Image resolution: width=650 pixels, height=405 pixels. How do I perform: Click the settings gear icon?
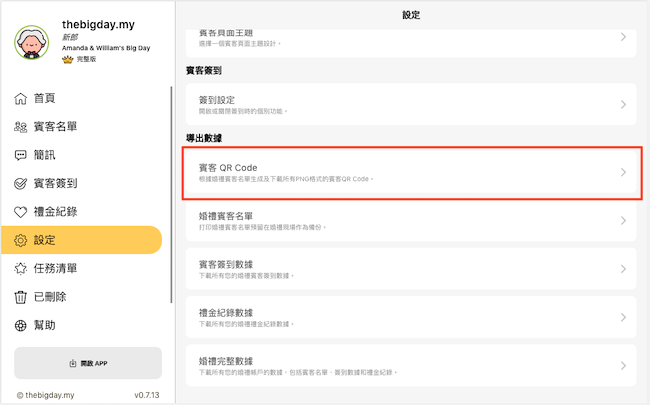21,240
